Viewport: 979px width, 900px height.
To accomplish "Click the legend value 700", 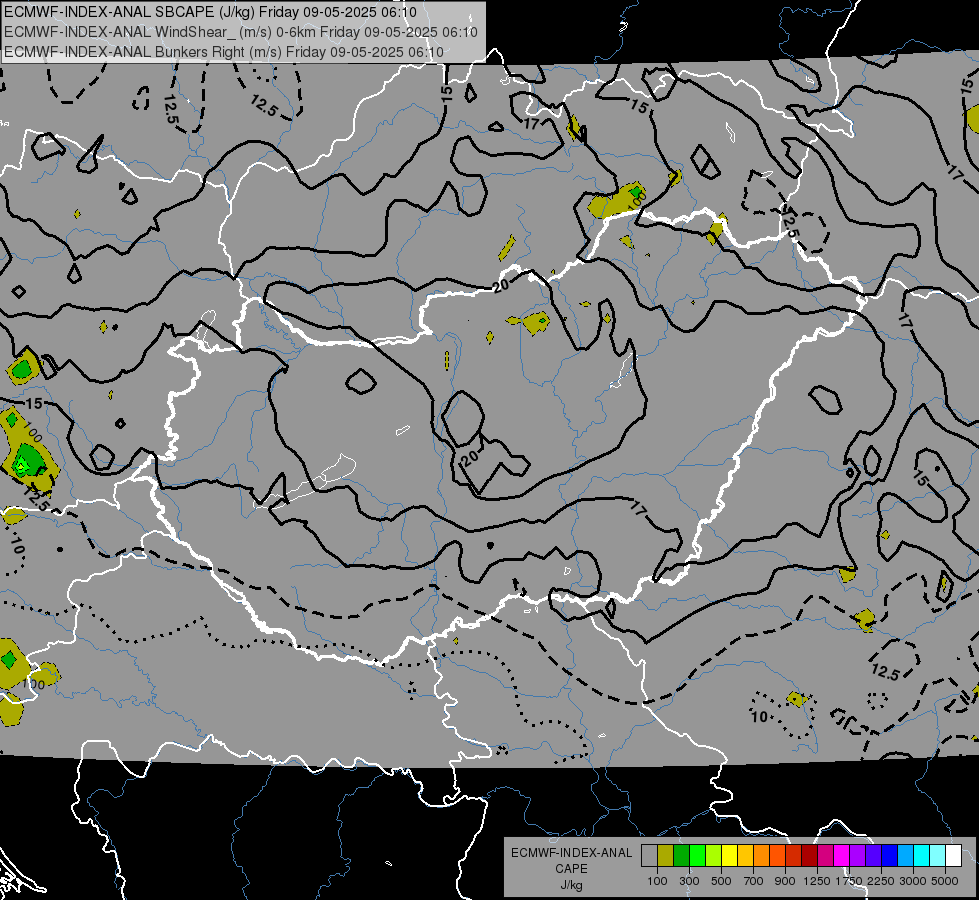I will tap(754, 881).
